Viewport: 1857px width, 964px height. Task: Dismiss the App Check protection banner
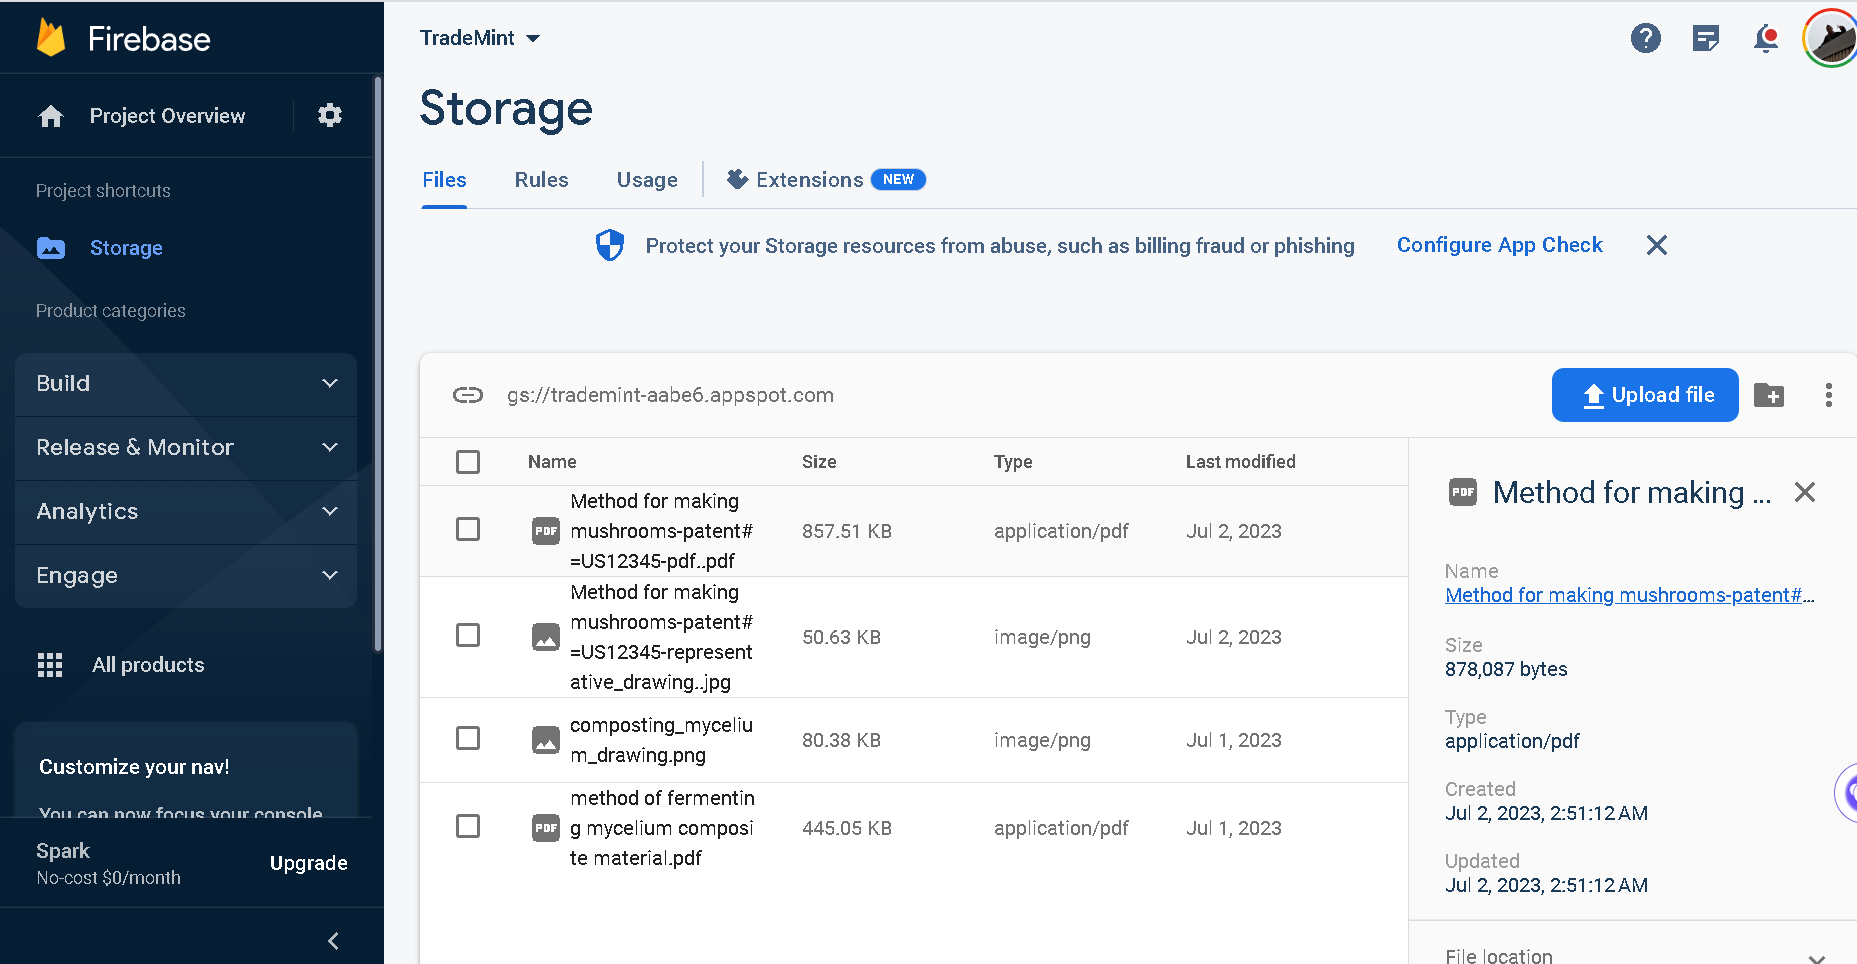[1656, 245]
